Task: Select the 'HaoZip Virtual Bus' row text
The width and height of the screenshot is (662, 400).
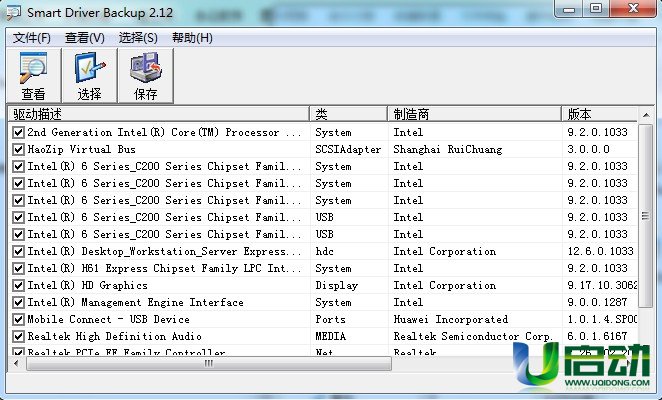Action: tap(81, 149)
